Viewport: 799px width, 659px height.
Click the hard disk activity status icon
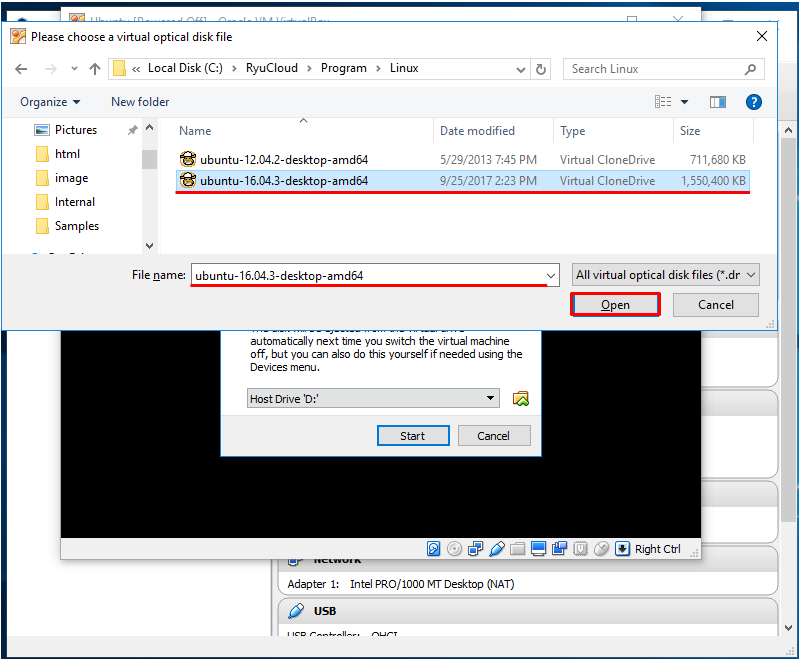click(433, 548)
